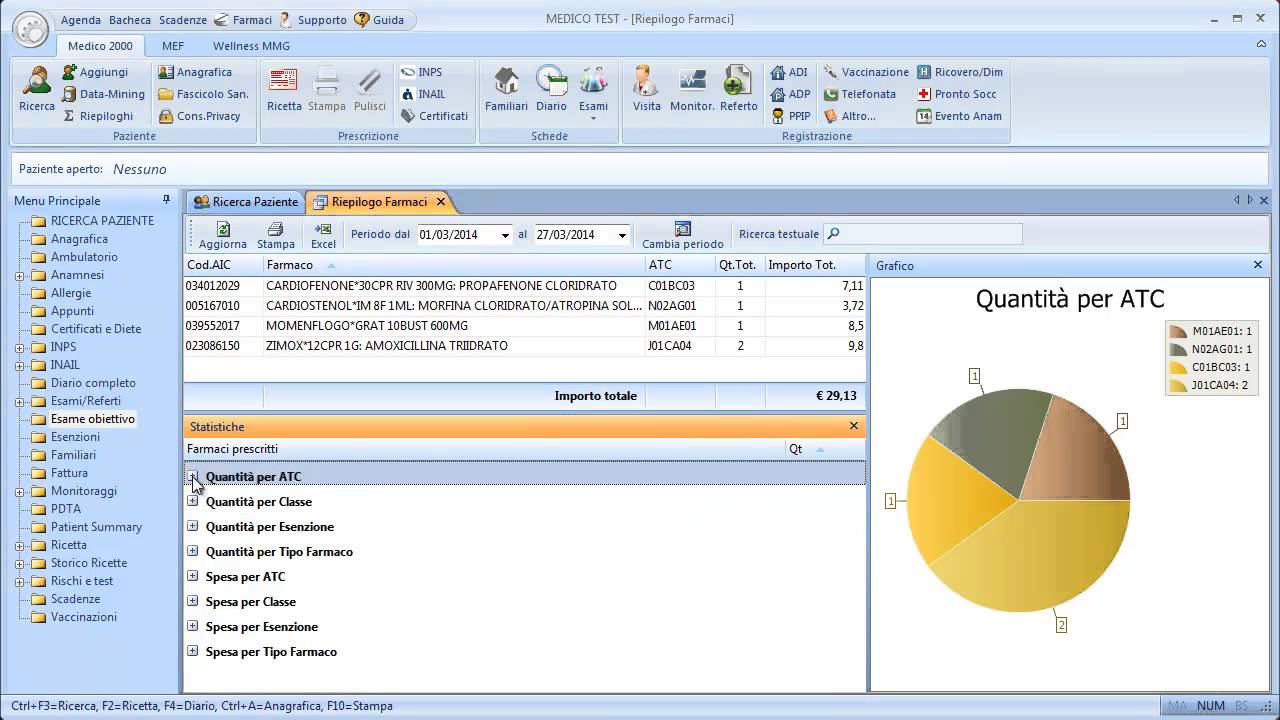The image size is (1280, 720).
Task: Open Monitor. monitoring icon
Action: tap(692, 90)
